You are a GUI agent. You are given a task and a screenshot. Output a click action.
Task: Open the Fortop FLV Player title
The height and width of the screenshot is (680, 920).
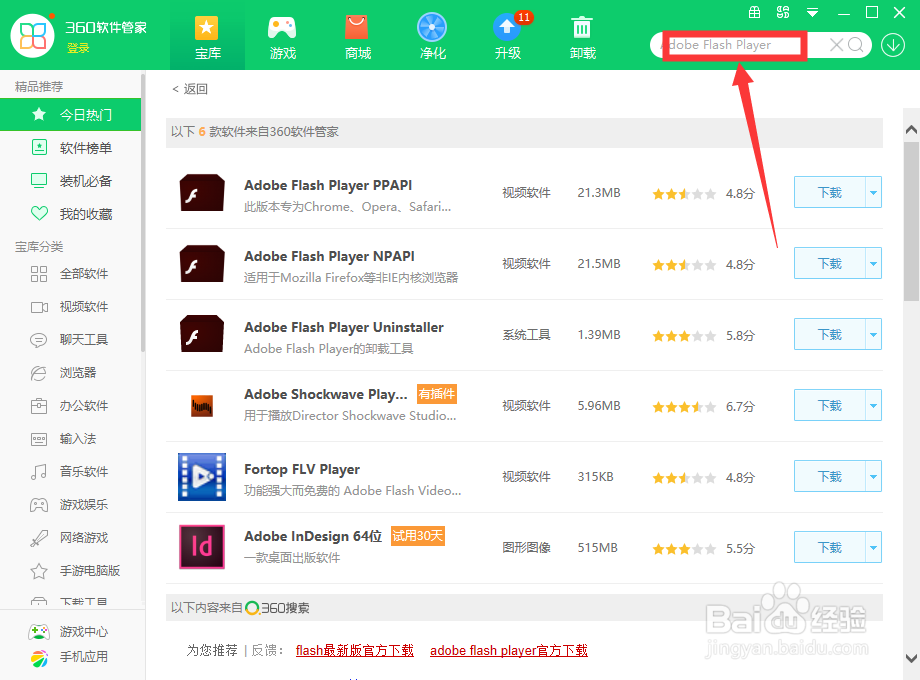(x=302, y=469)
